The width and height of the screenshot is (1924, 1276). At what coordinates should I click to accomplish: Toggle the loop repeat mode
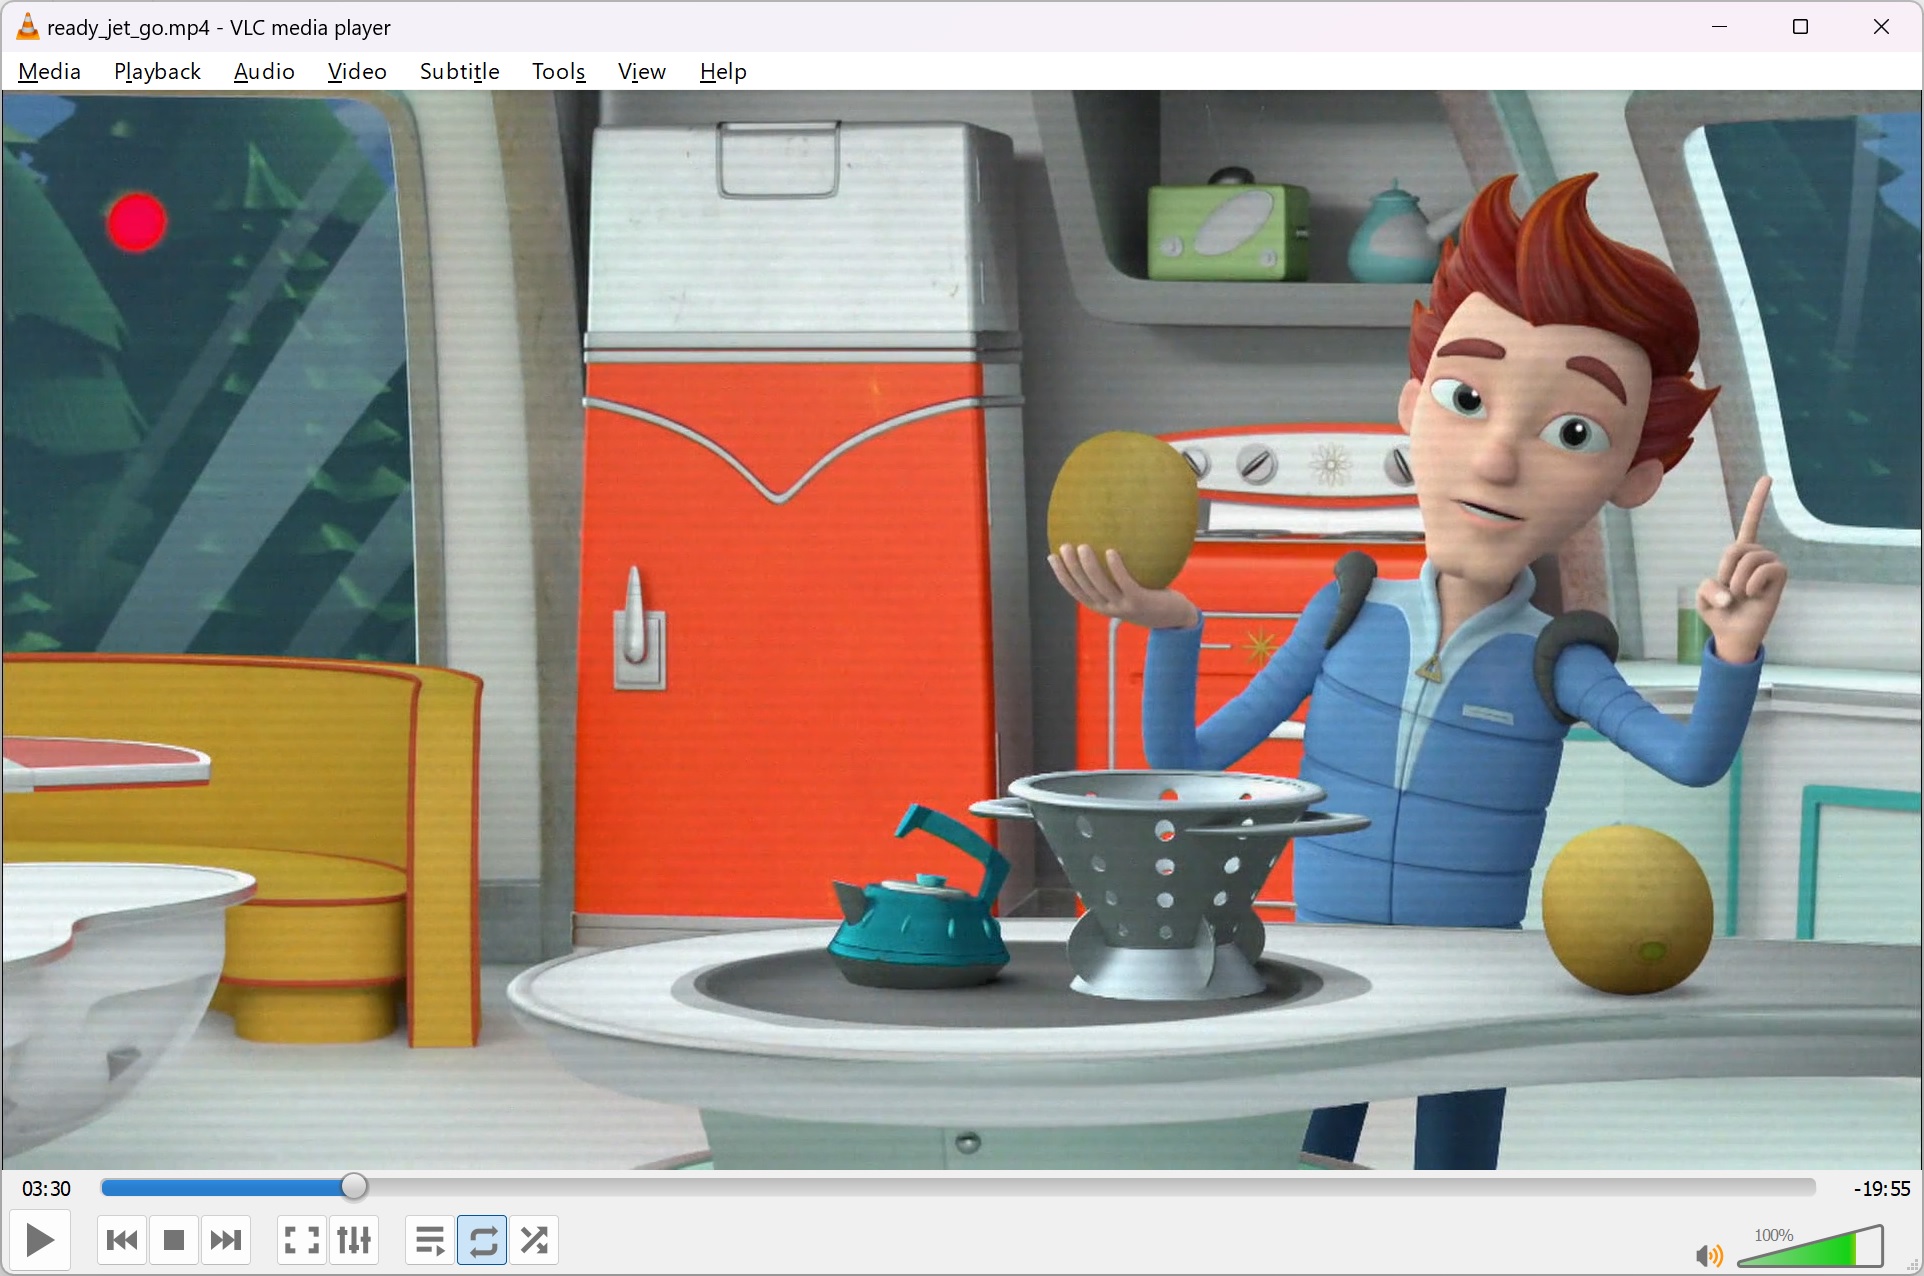click(x=482, y=1241)
